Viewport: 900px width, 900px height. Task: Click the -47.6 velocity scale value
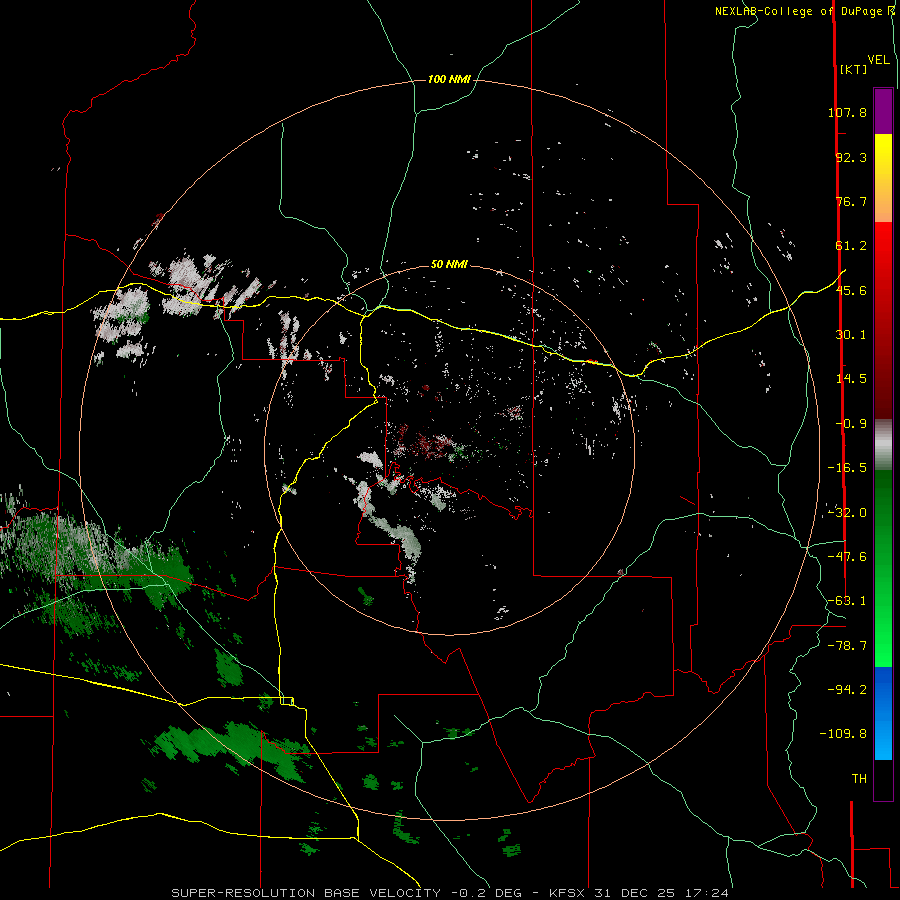[x=847, y=557]
